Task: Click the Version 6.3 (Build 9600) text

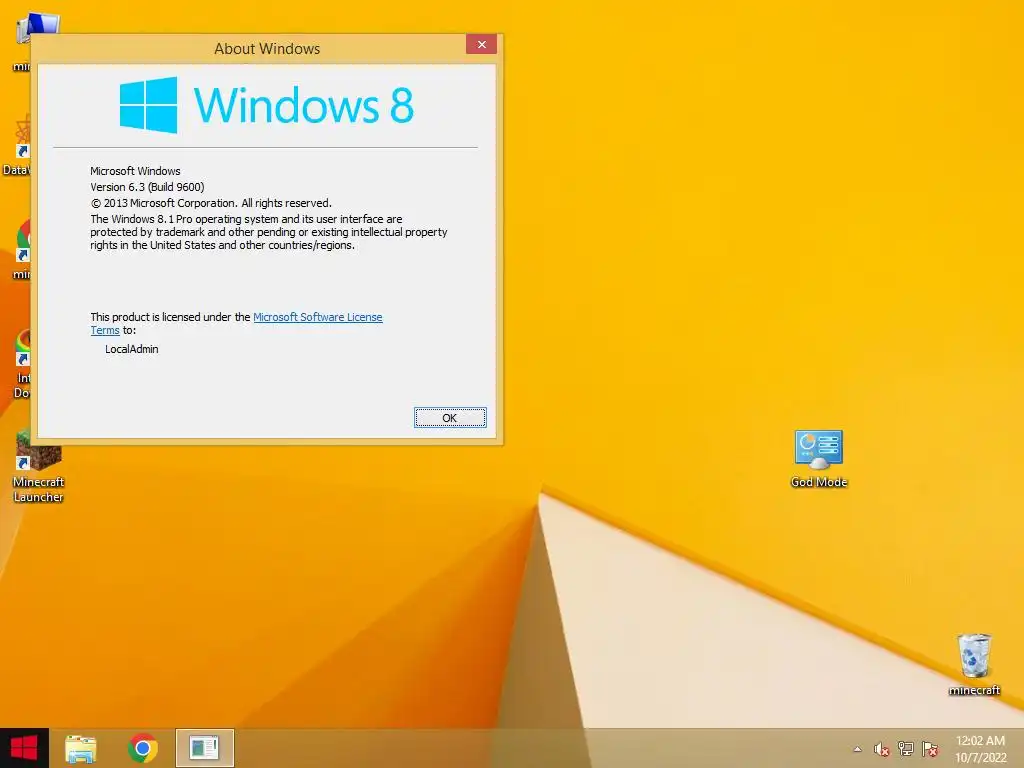Action: point(147,187)
